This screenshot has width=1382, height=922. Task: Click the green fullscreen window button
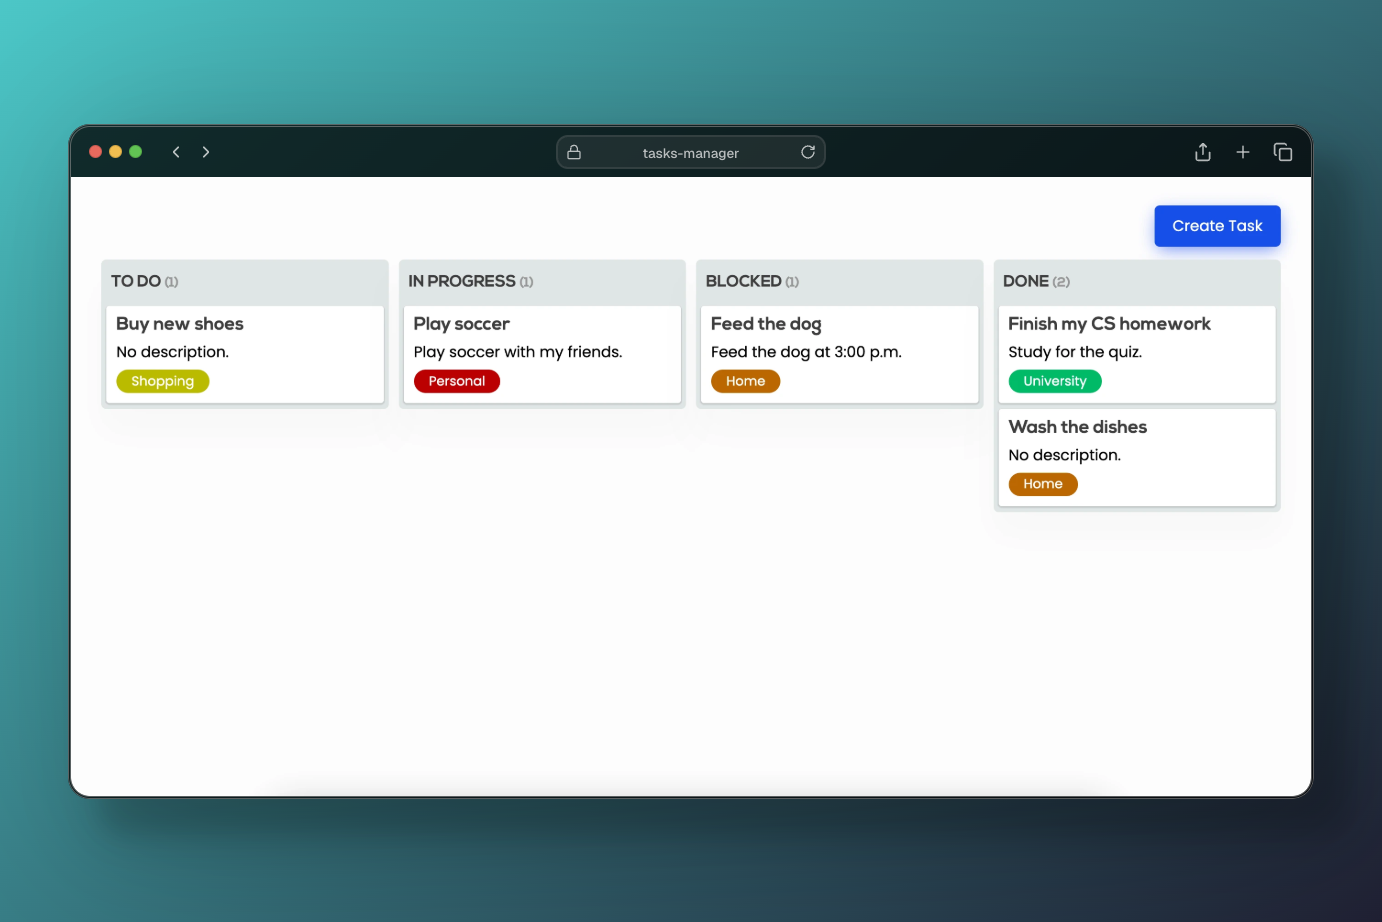(x=136, y=152)
